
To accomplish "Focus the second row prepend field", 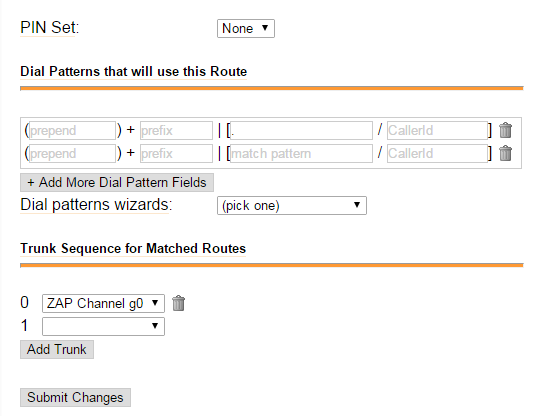I will (72, 153).
